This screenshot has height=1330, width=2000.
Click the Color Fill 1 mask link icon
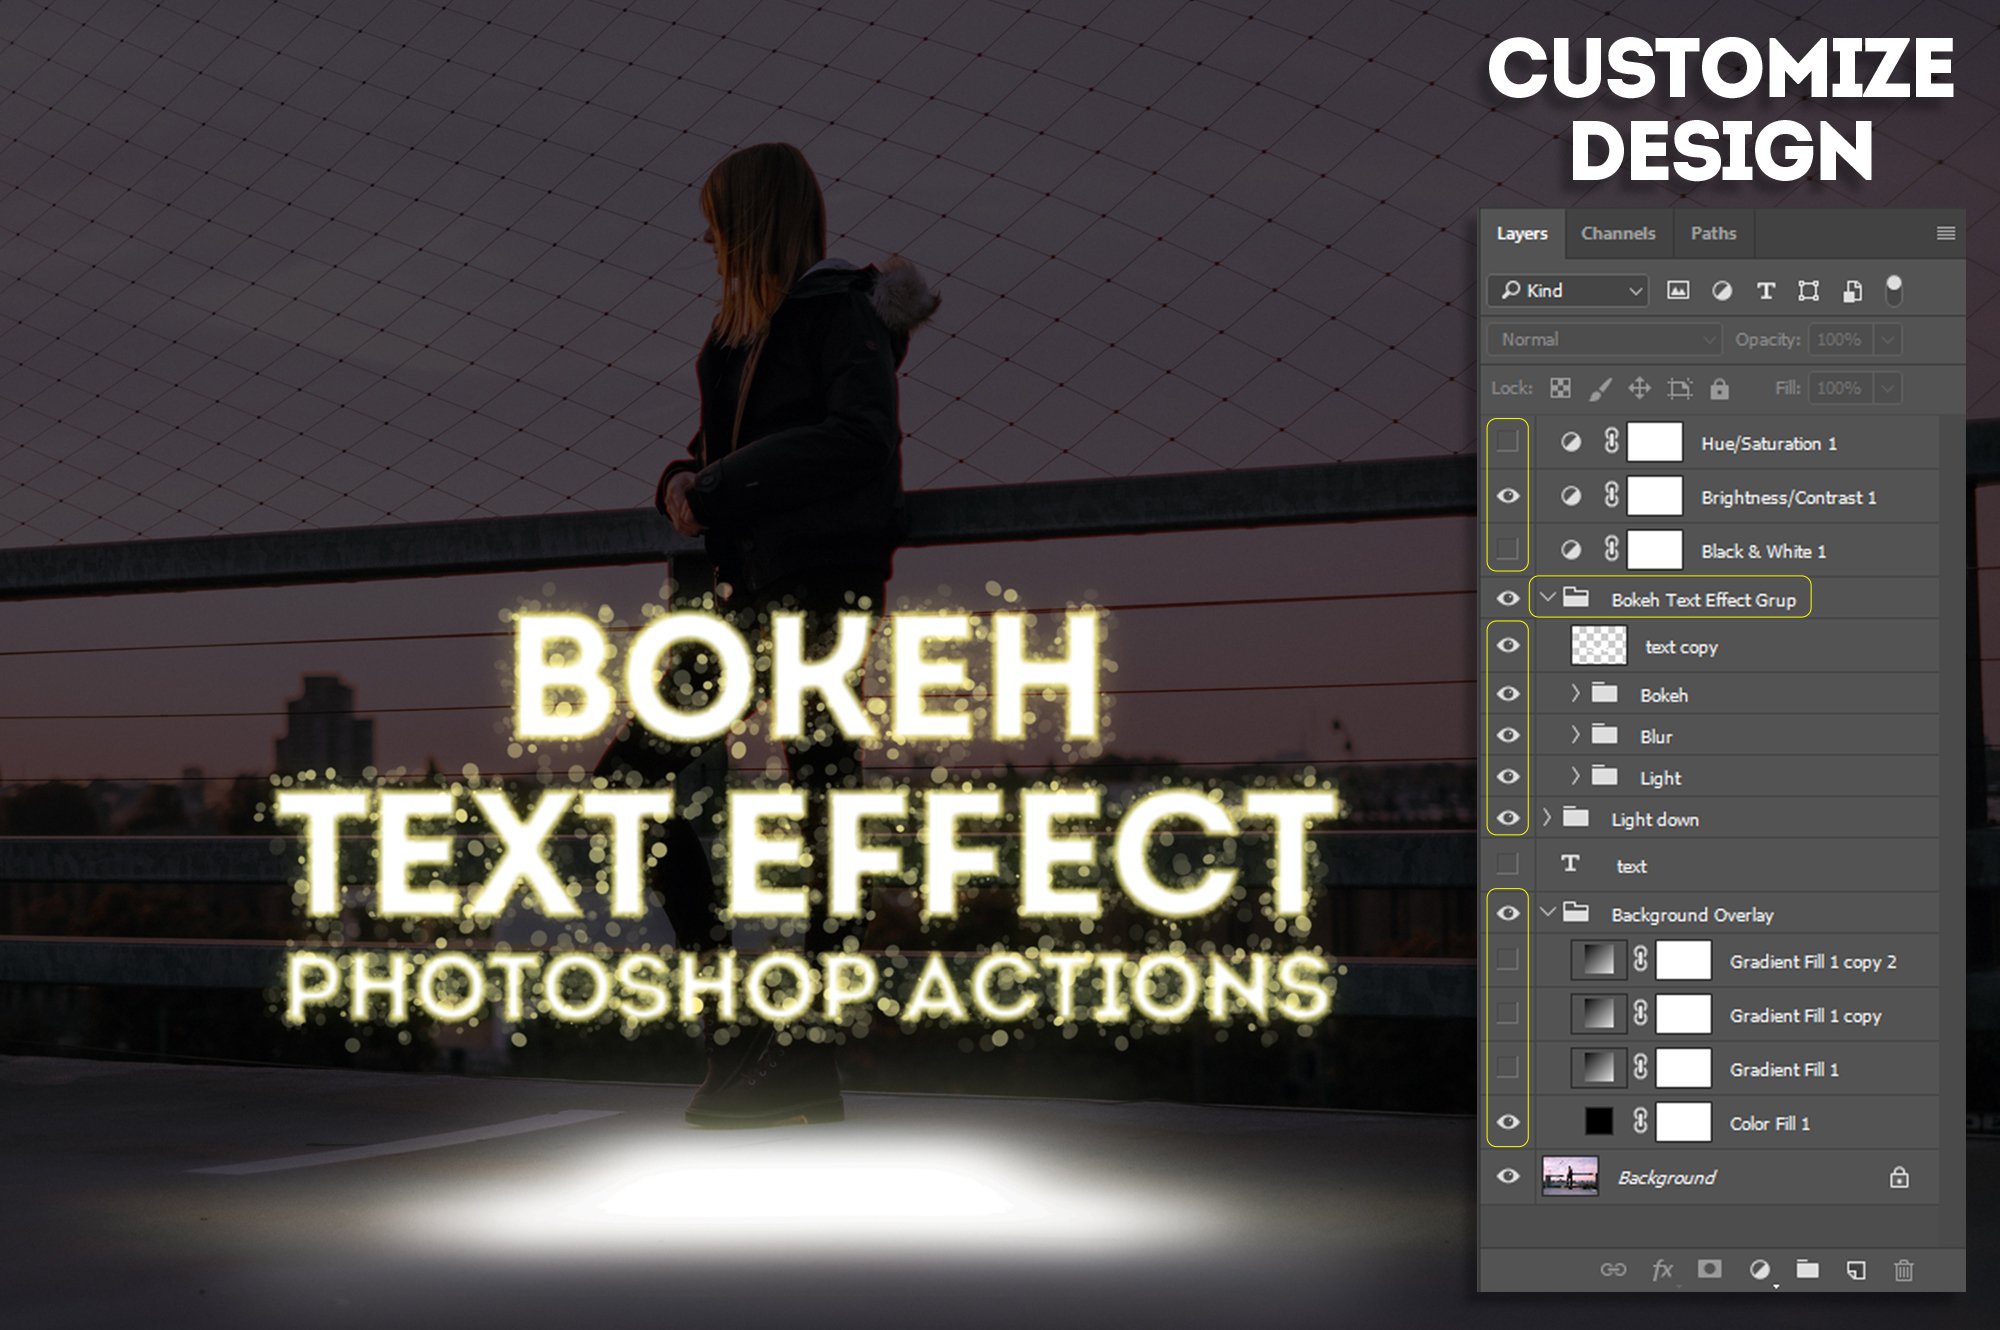(1640, 1121)
